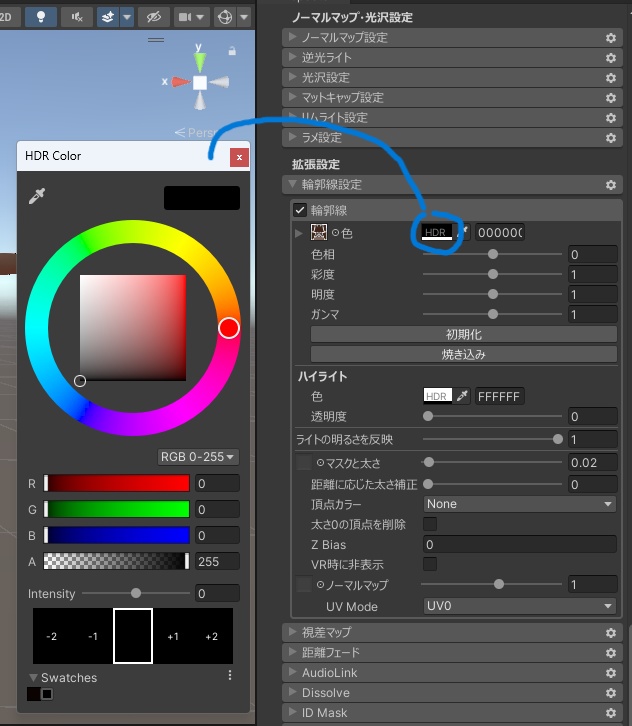Open gear settings for ノーマルマップ設定

611,38
